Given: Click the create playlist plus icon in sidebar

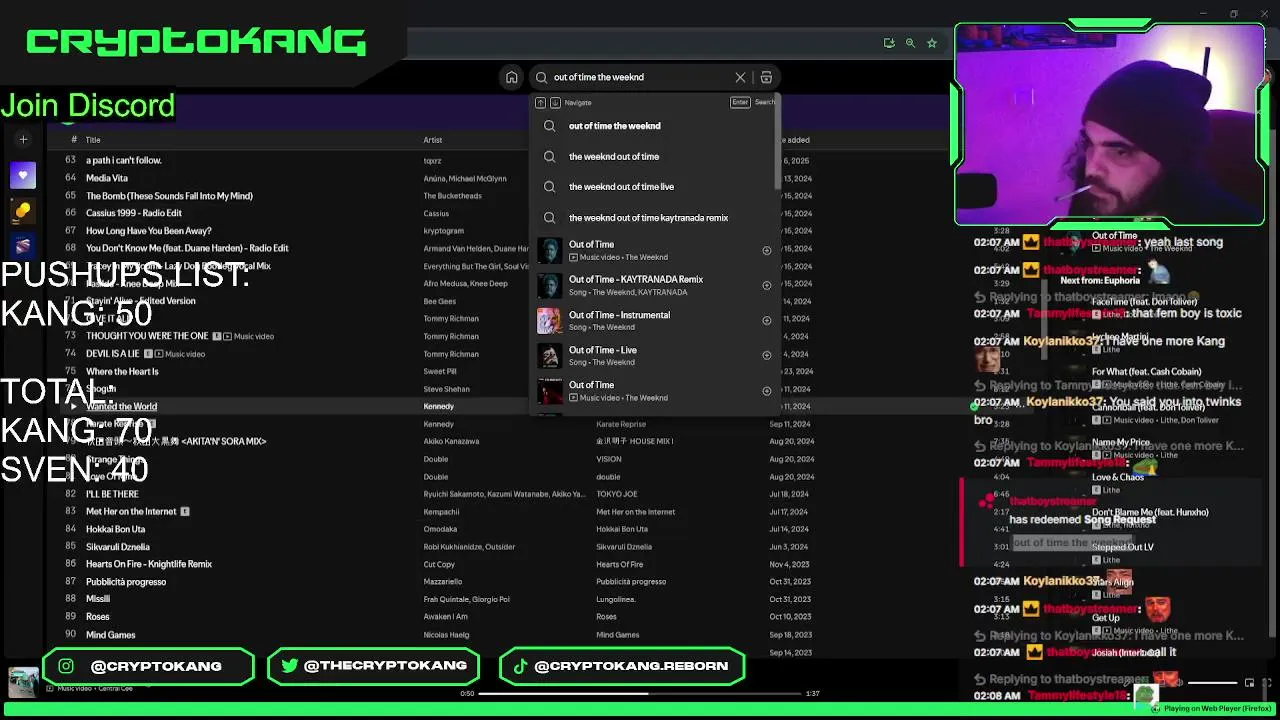Looking at the screenshot, I should click(x=23, y=140).
